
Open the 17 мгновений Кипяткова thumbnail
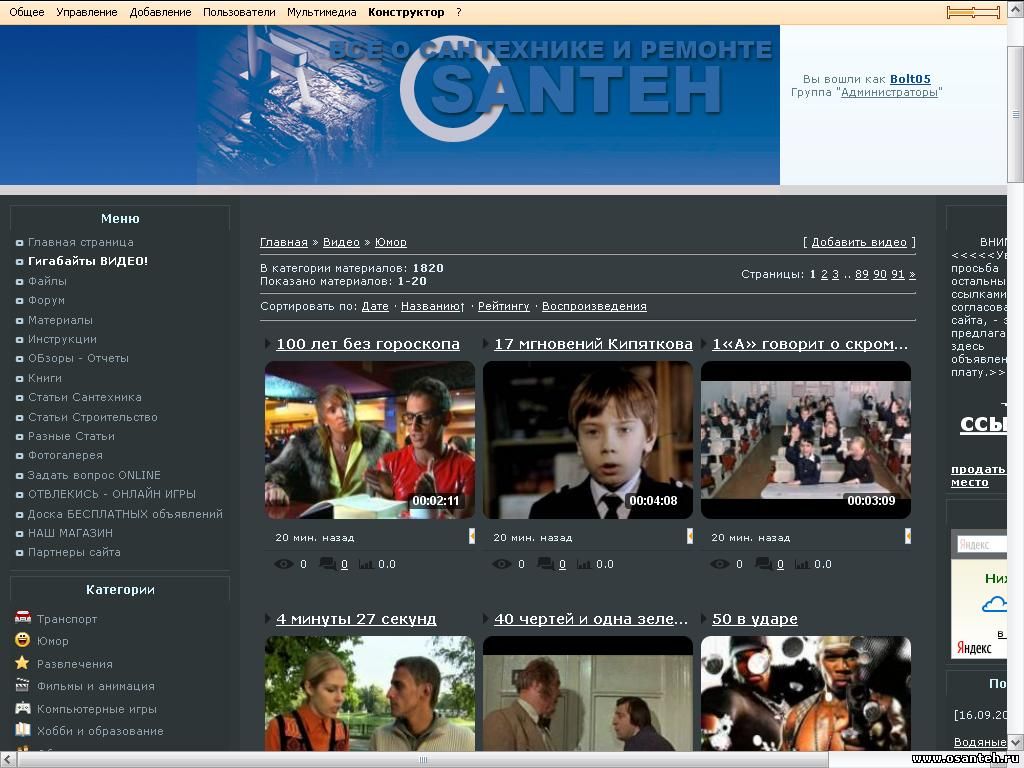[588, 440]
